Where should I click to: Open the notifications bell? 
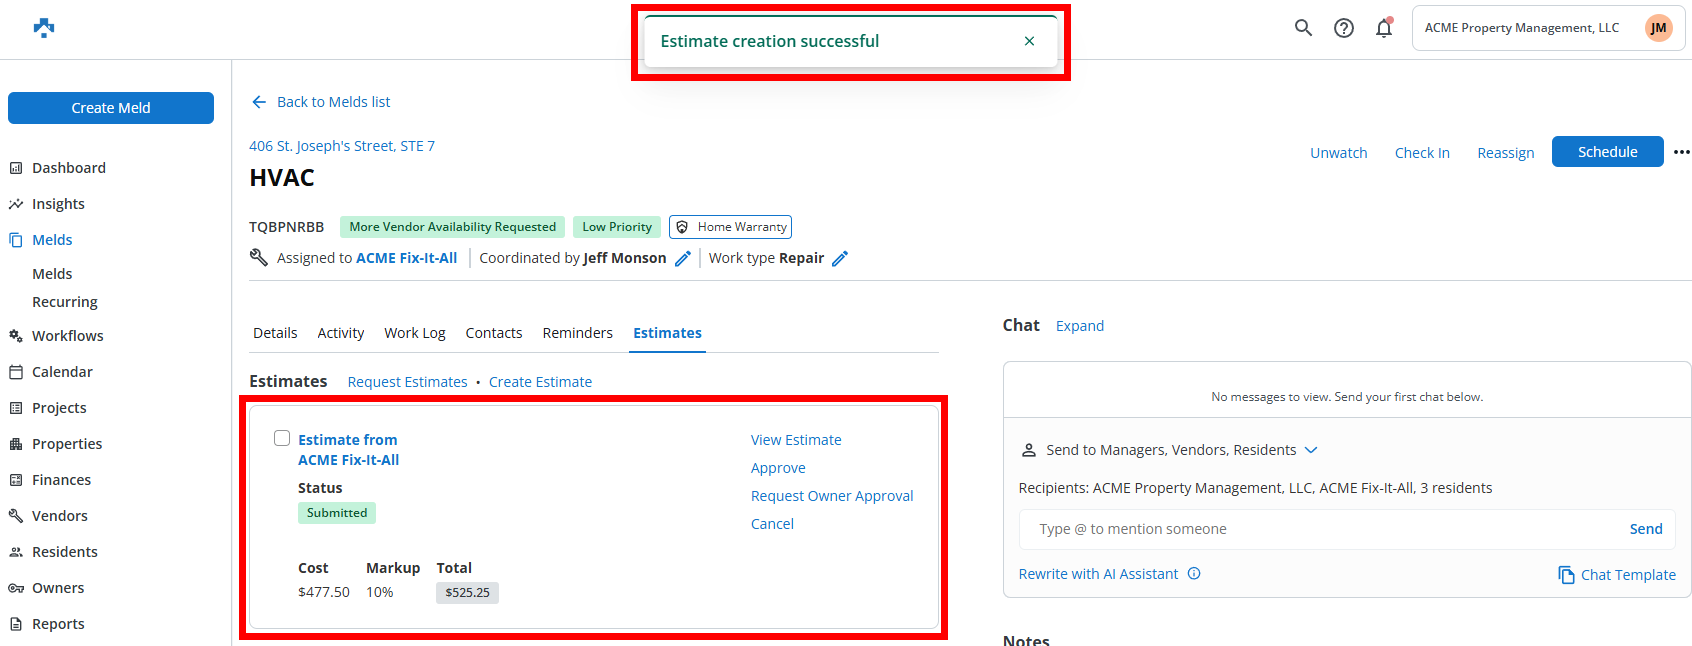1384,28
